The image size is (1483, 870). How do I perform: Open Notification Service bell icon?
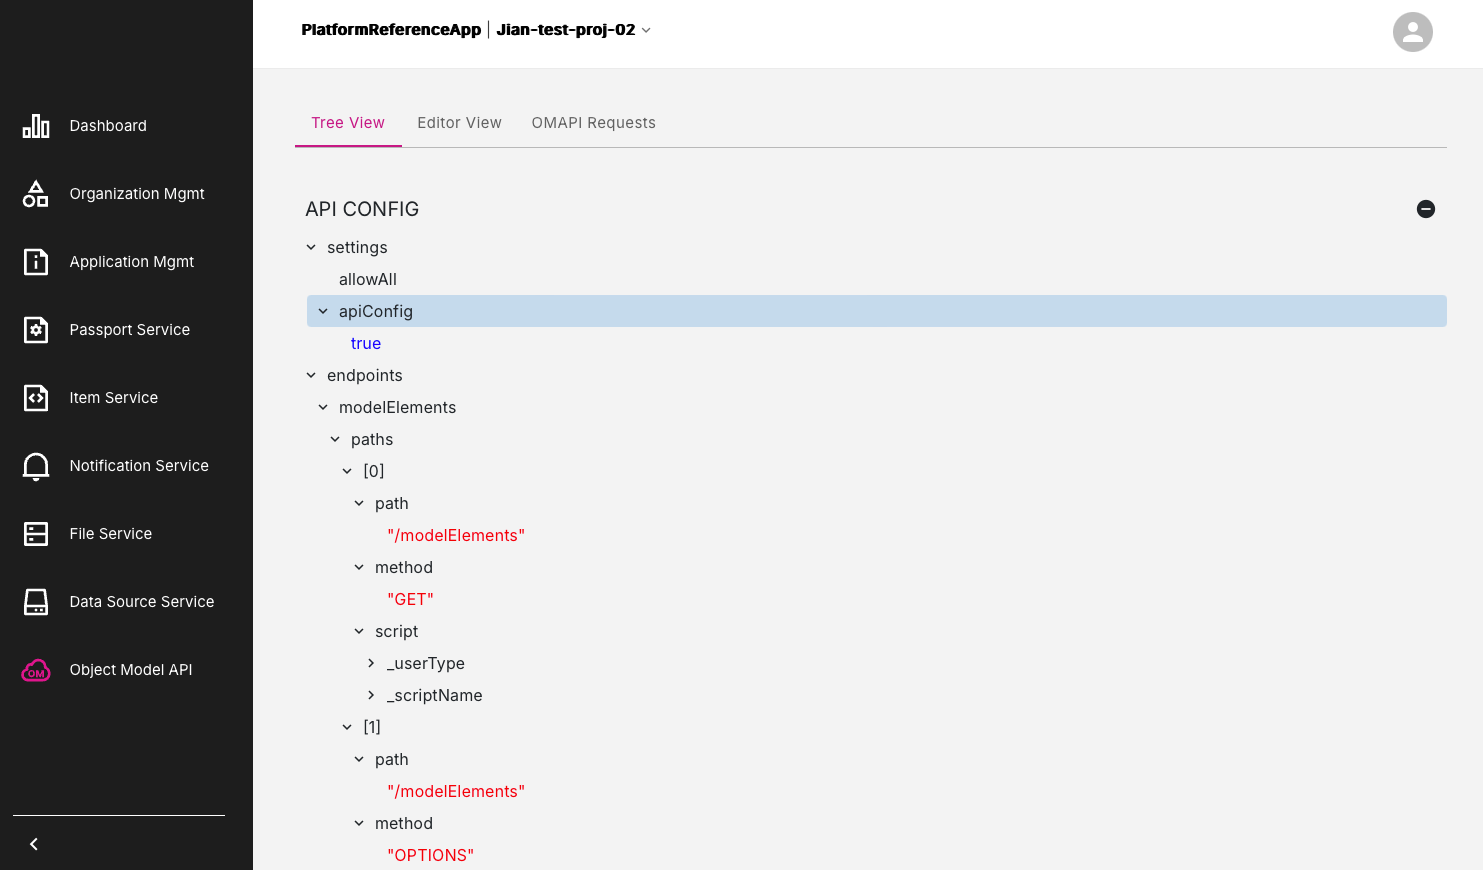tap(36, 466)
